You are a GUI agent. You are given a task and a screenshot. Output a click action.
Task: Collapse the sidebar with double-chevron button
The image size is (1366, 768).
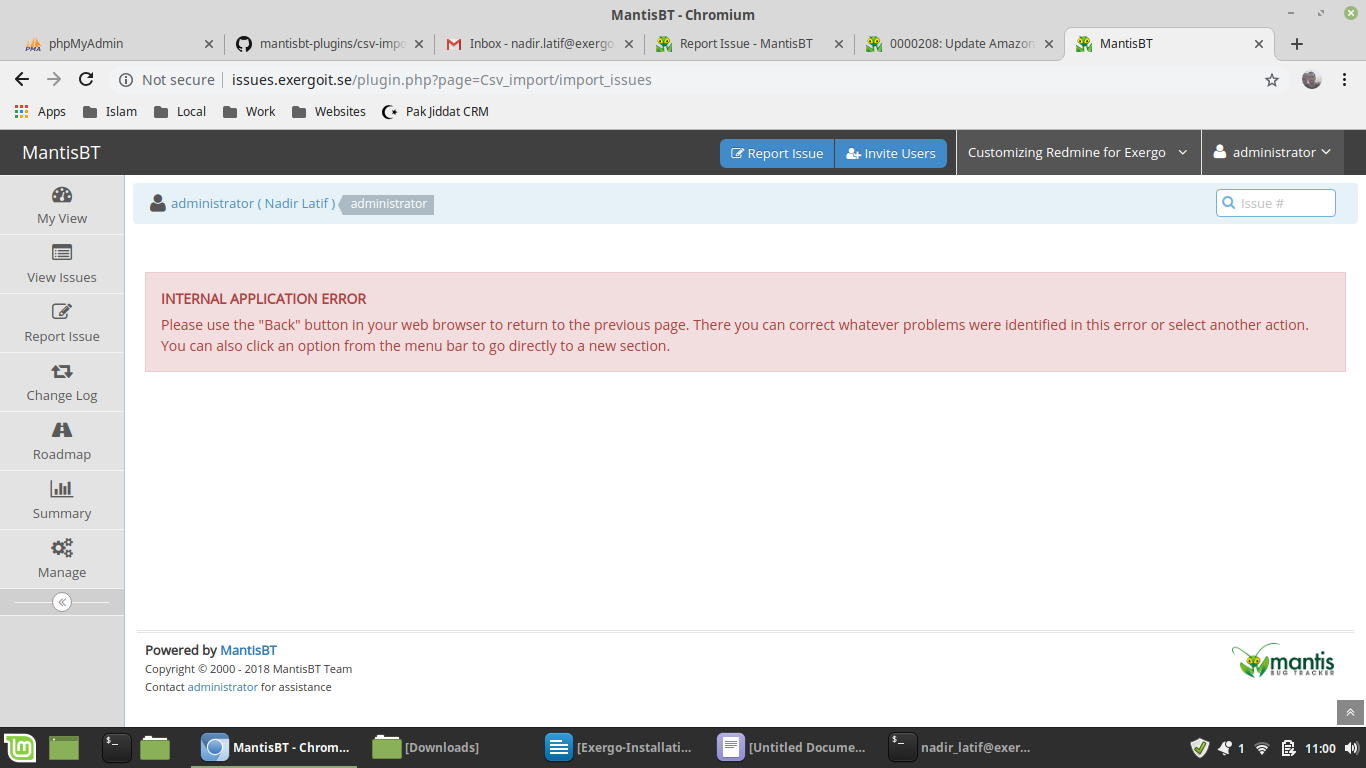coord(62,602)
